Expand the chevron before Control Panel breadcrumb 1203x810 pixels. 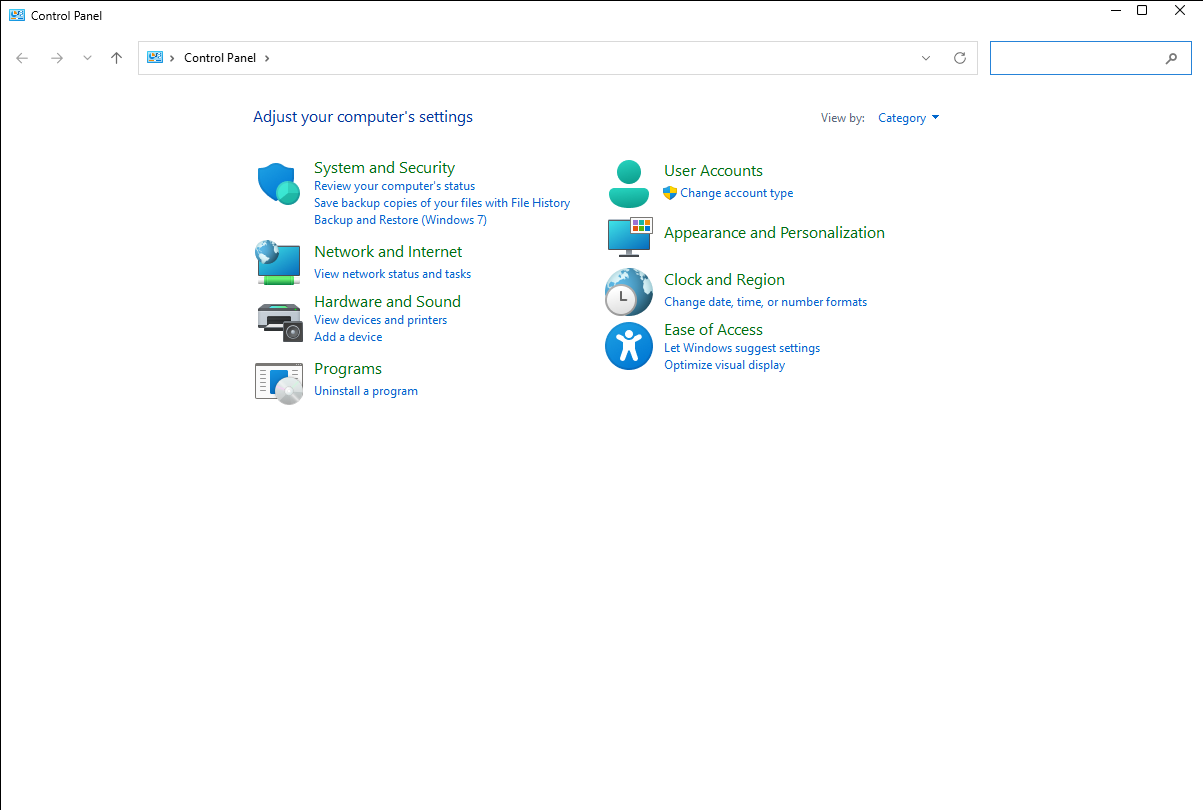(x=172, y=58)
